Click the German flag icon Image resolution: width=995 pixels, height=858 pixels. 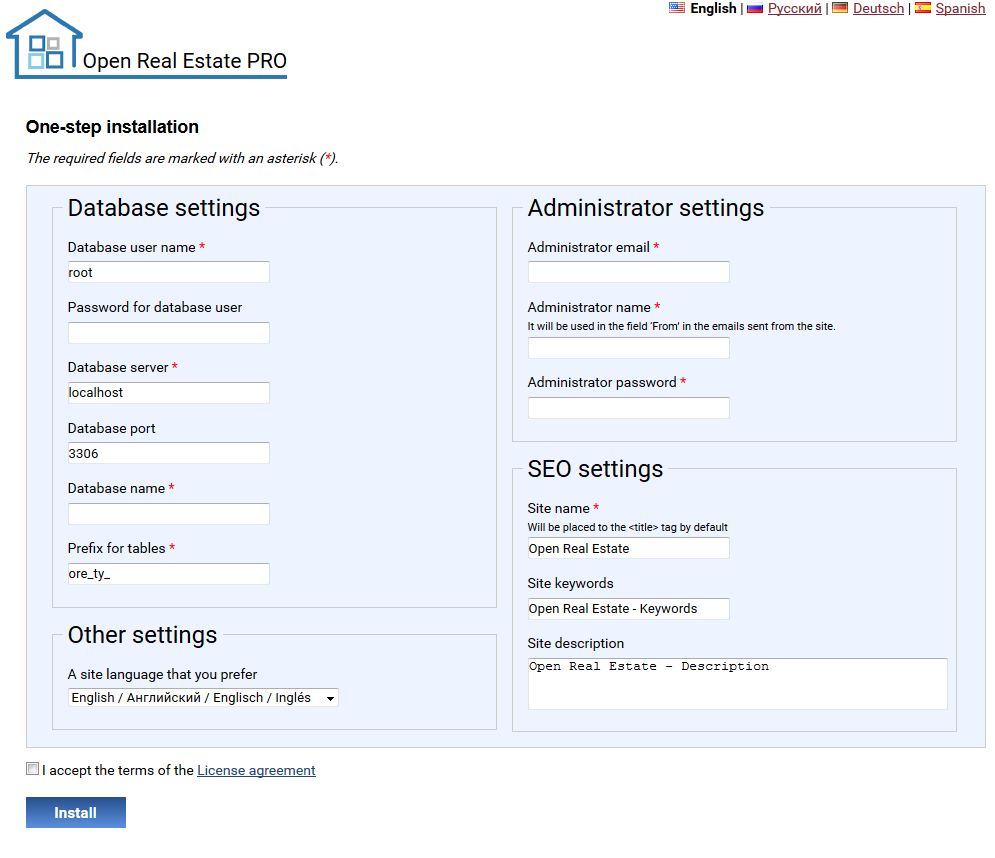click(840, 8)
